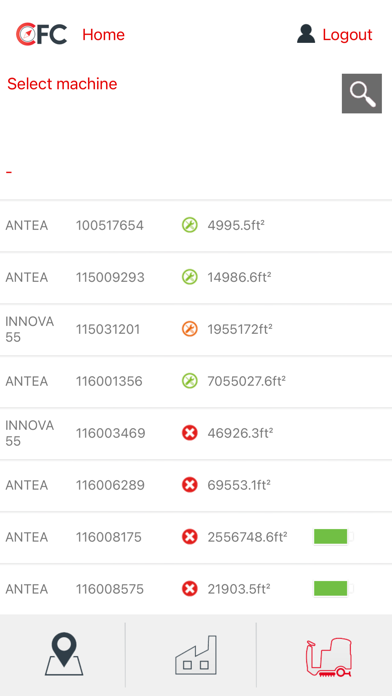Click battery indicator for machine 116008175

(334, 537)
